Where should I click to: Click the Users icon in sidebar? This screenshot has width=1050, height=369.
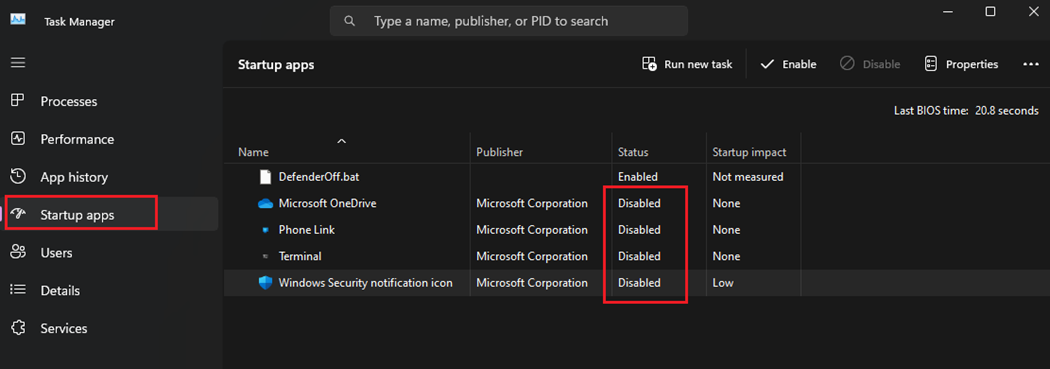coord(18,252)
